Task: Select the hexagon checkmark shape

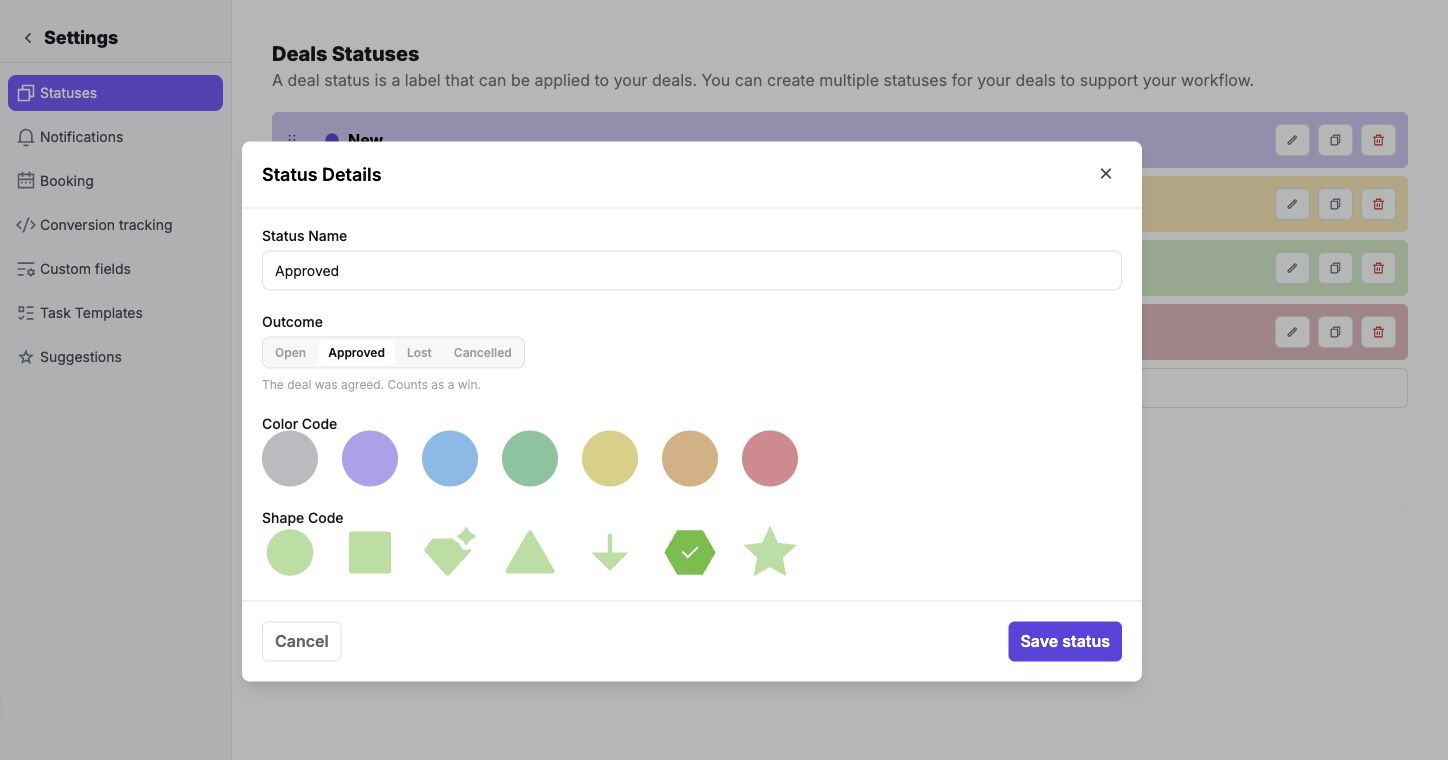Action: (690, 552)
